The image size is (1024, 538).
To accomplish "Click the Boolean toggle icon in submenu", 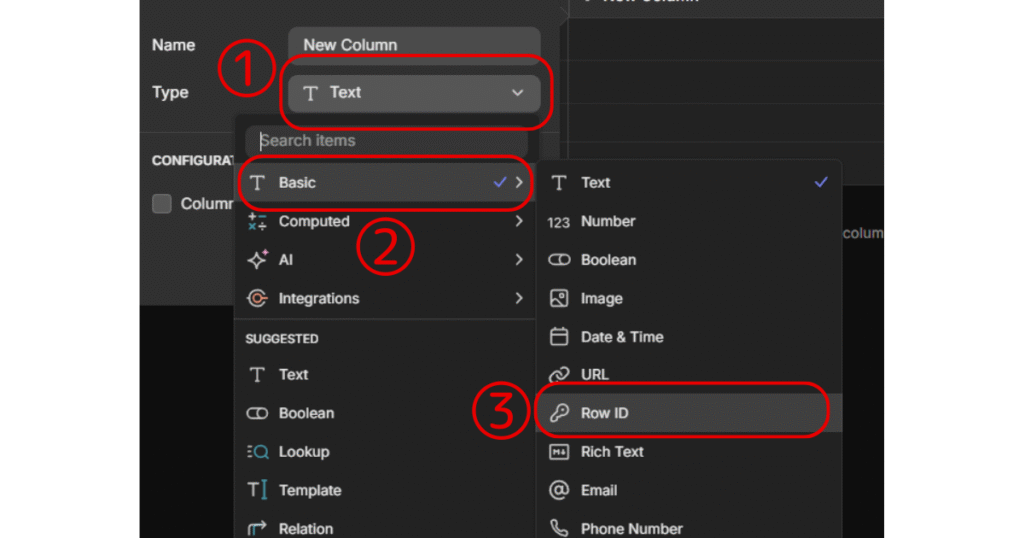I will click(x=559, y=260).
